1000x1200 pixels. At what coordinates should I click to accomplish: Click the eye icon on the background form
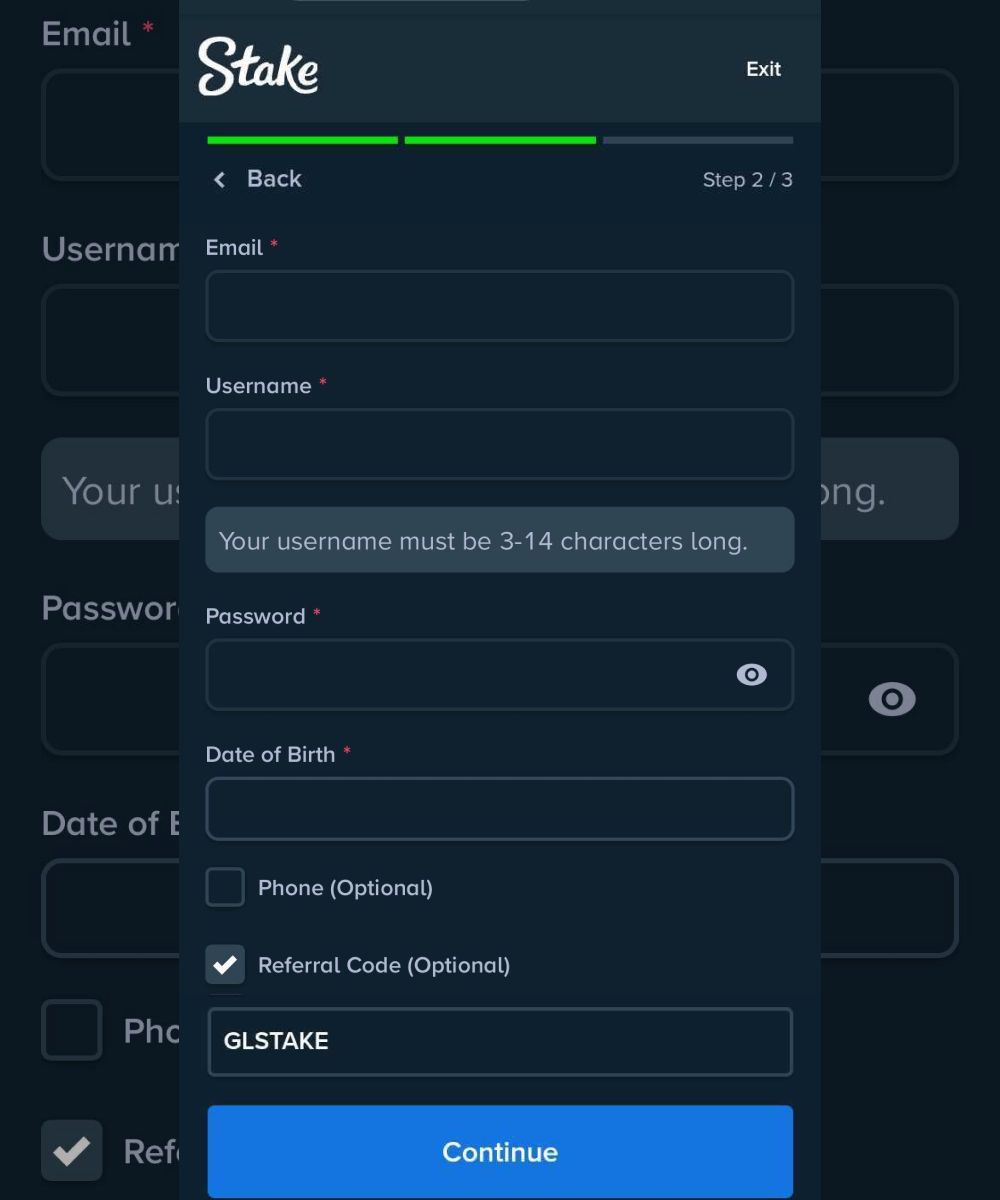(891, 699)
